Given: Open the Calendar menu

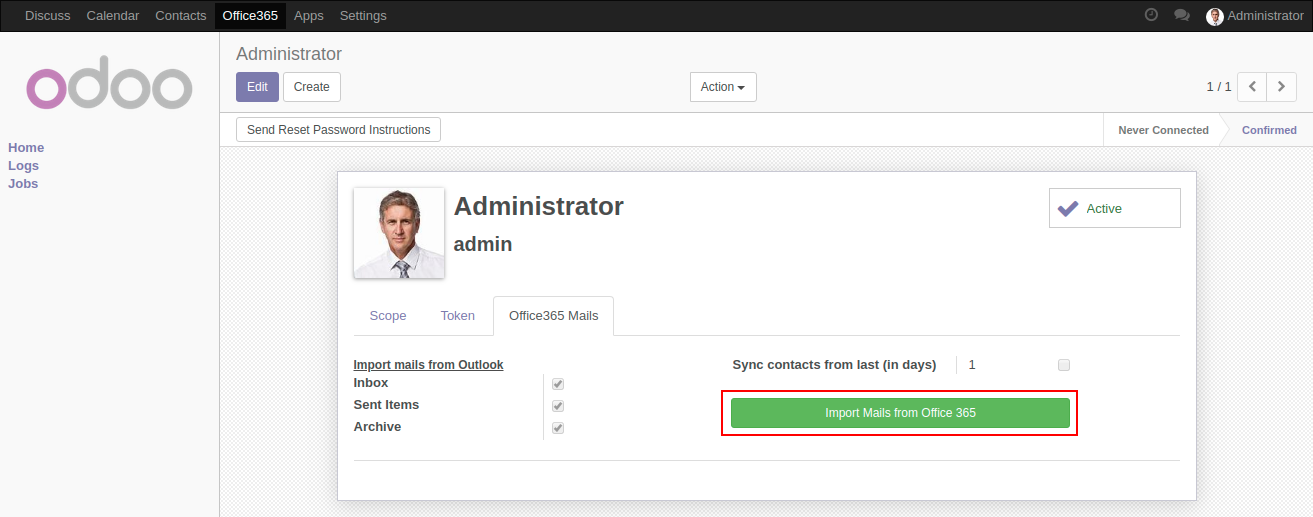Looking at the screenshot, I should point(113,16).
